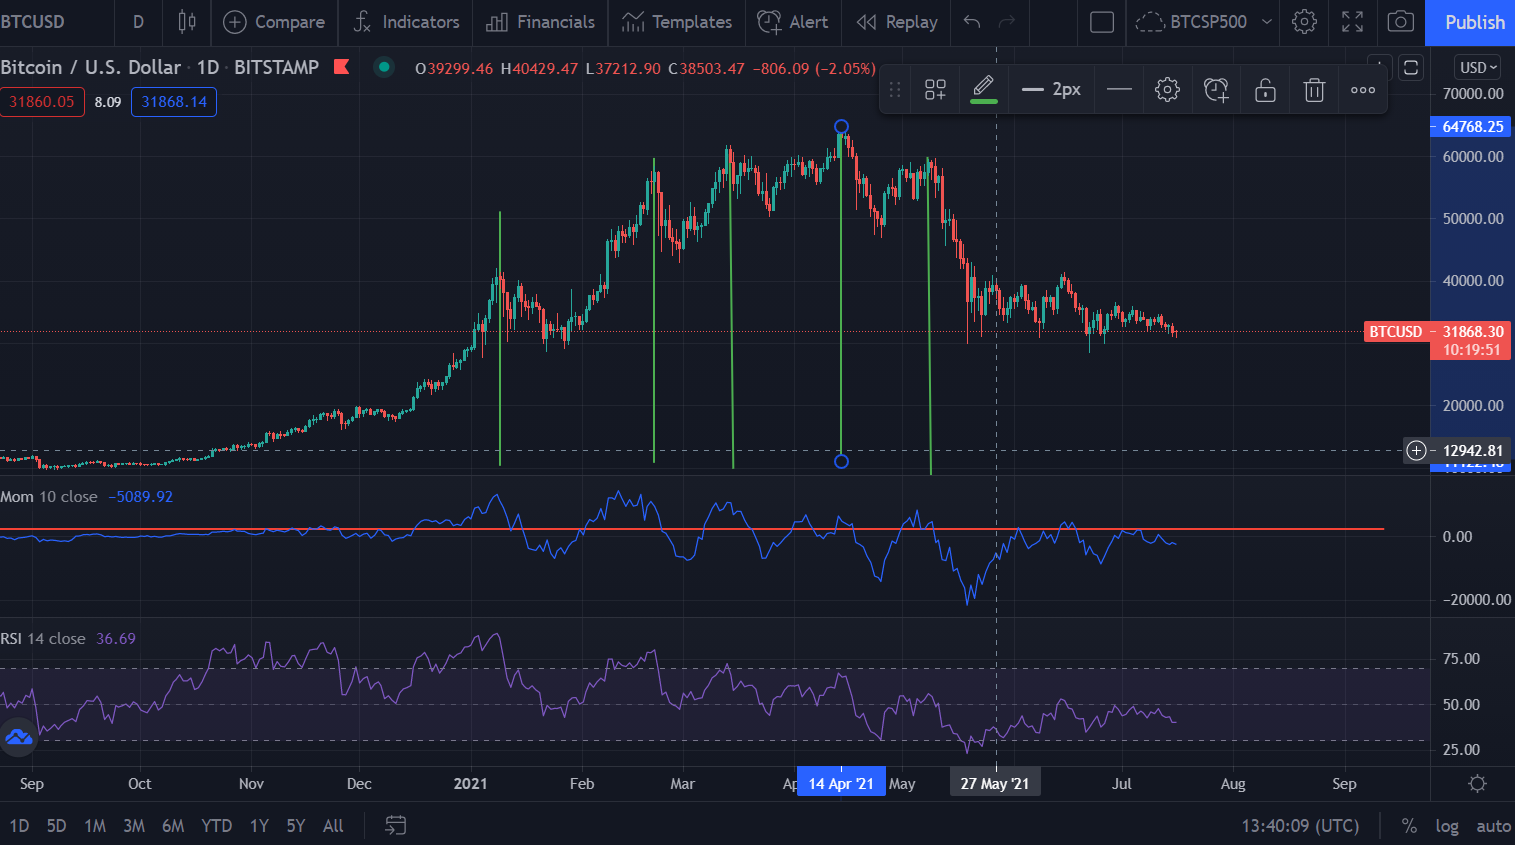
Task: Open the D interval selector
Action: tap(138, 21)
